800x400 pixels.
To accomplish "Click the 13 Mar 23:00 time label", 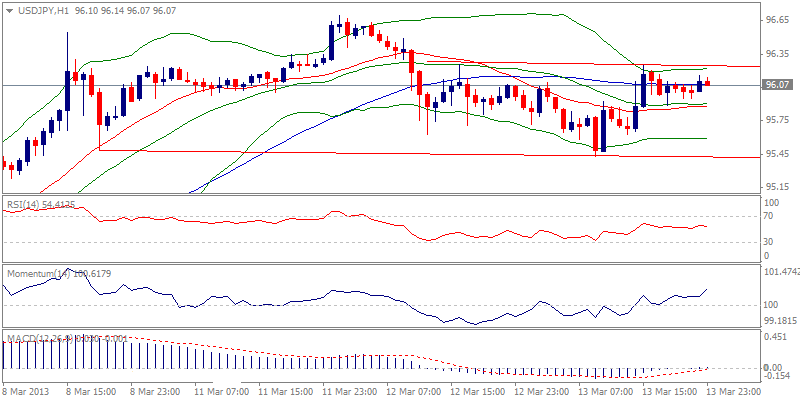I will coord(734,392).
